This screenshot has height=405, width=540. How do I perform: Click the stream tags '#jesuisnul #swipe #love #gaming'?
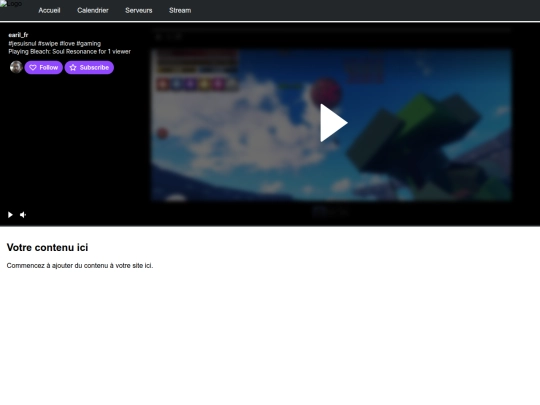pyautogui.click(x=55, y=43)
